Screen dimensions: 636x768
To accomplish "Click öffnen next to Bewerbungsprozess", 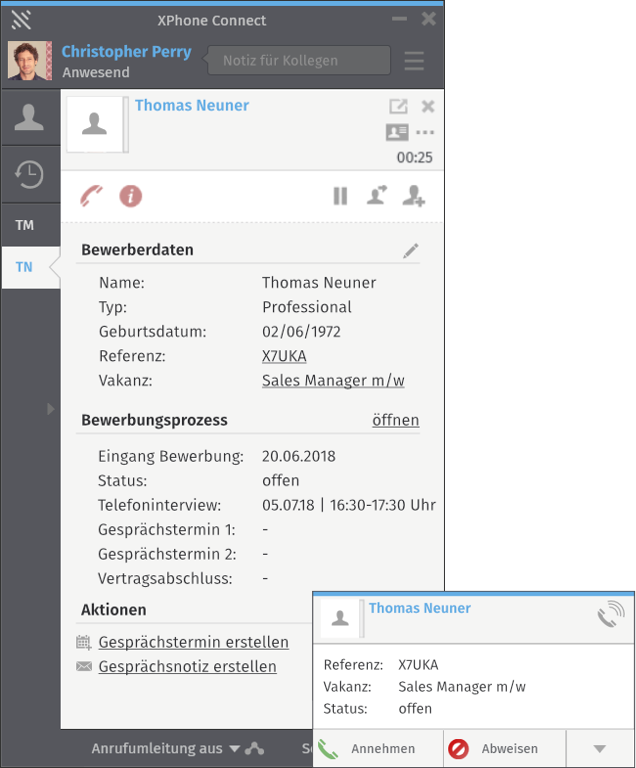I will pyautogui.click(x=395, y=420).
